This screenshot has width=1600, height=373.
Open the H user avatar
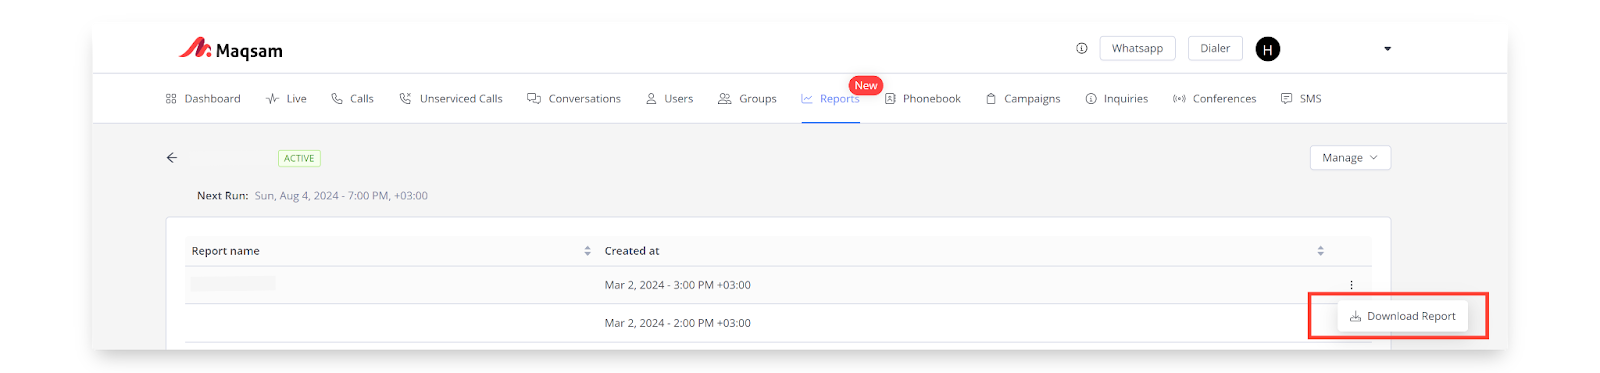click(1267, 49)
